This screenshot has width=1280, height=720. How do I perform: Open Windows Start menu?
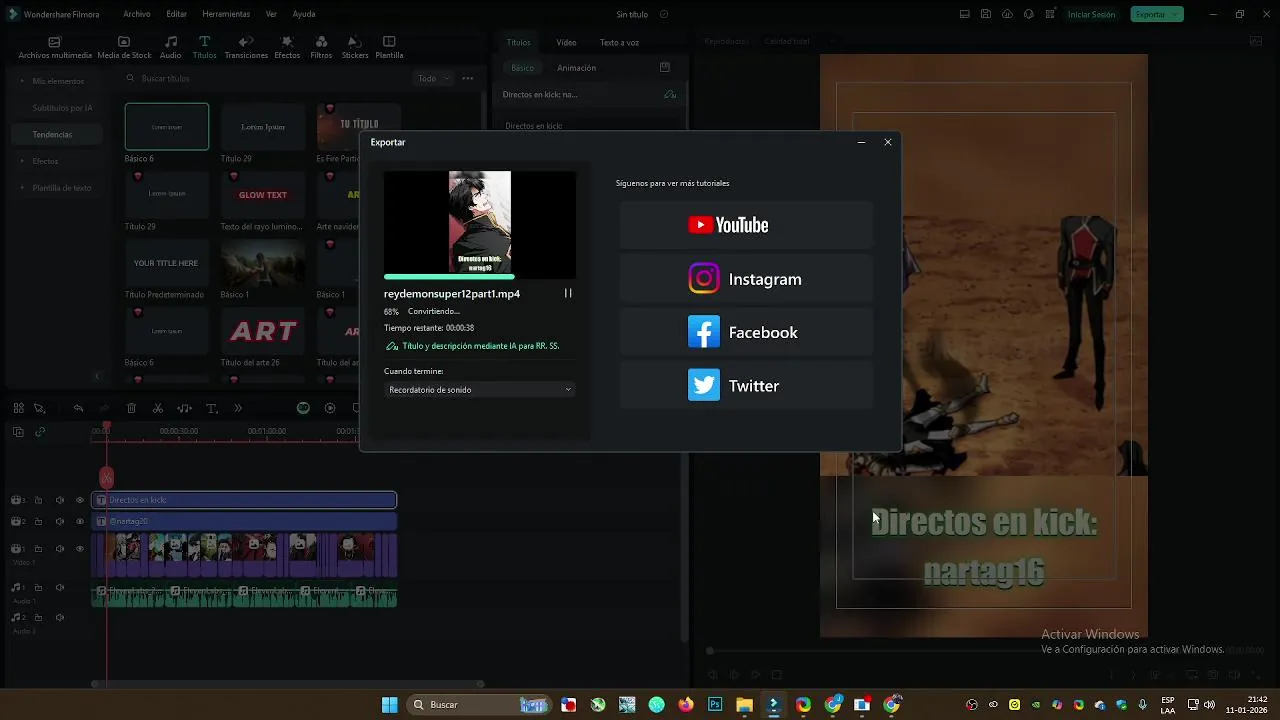coord(389,705)
